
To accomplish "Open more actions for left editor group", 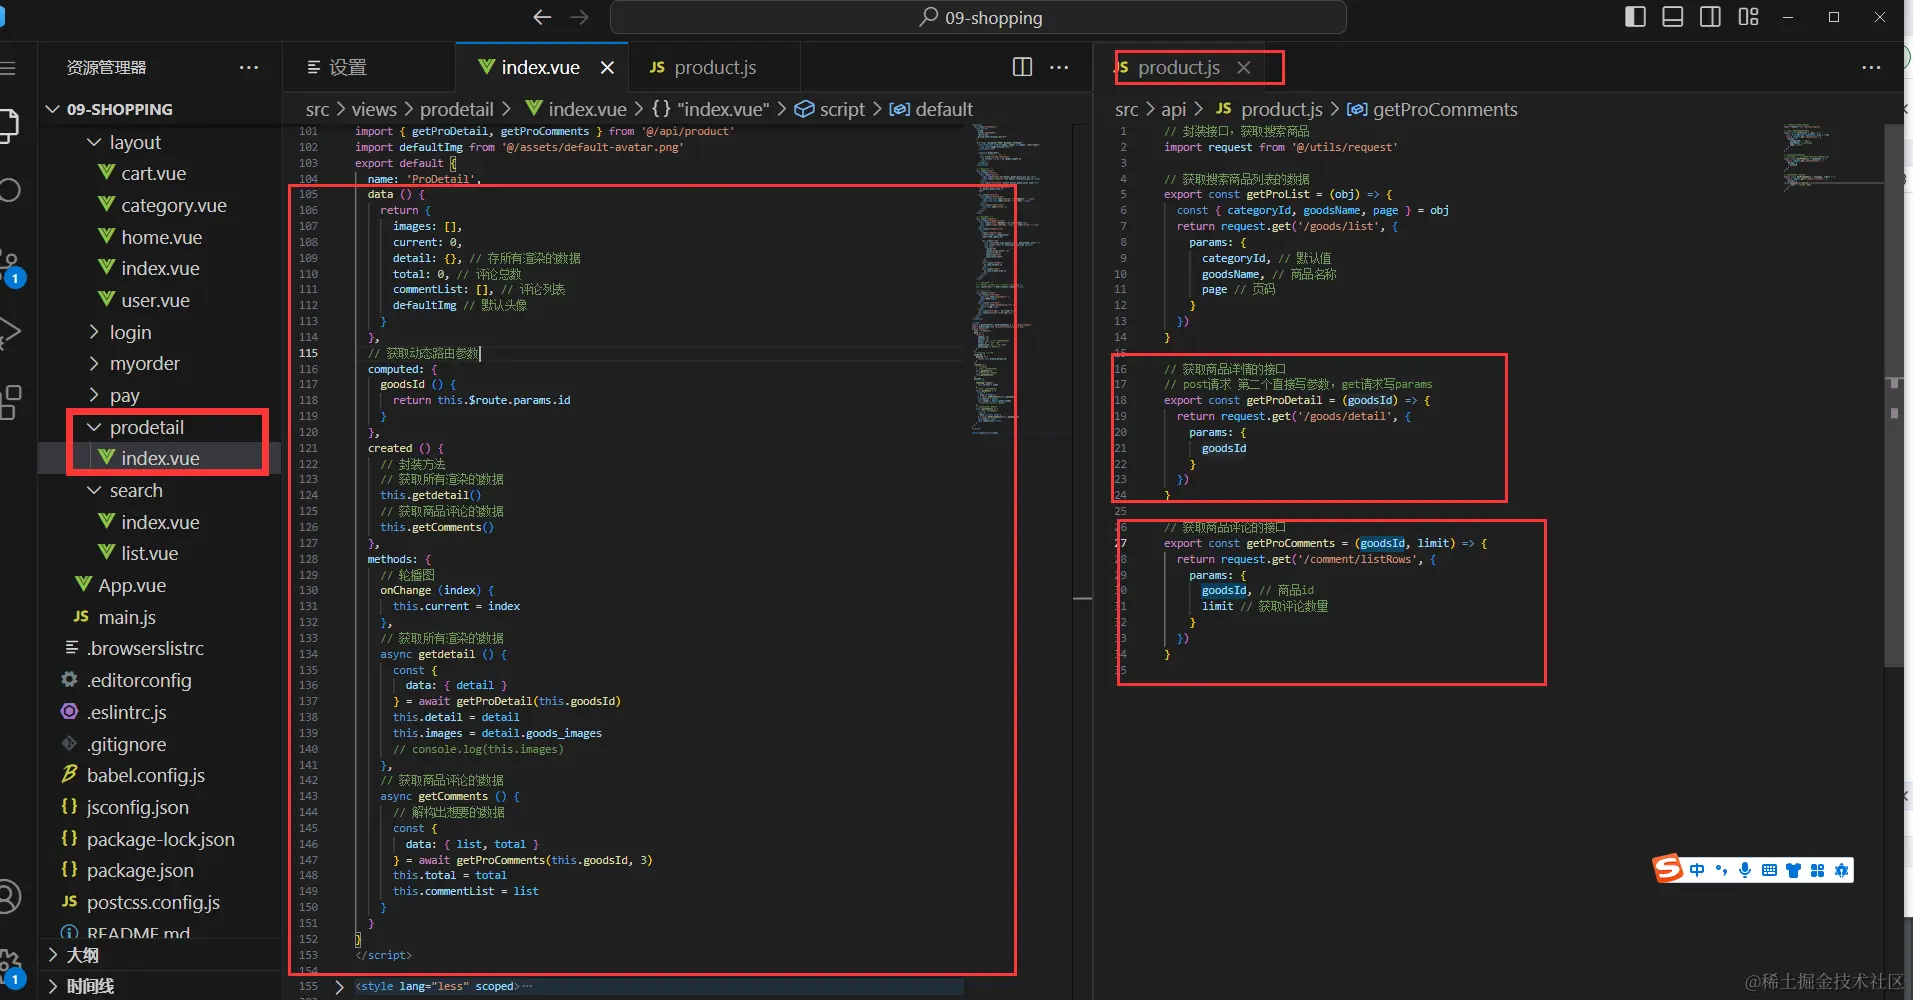I will point(1059,67).
